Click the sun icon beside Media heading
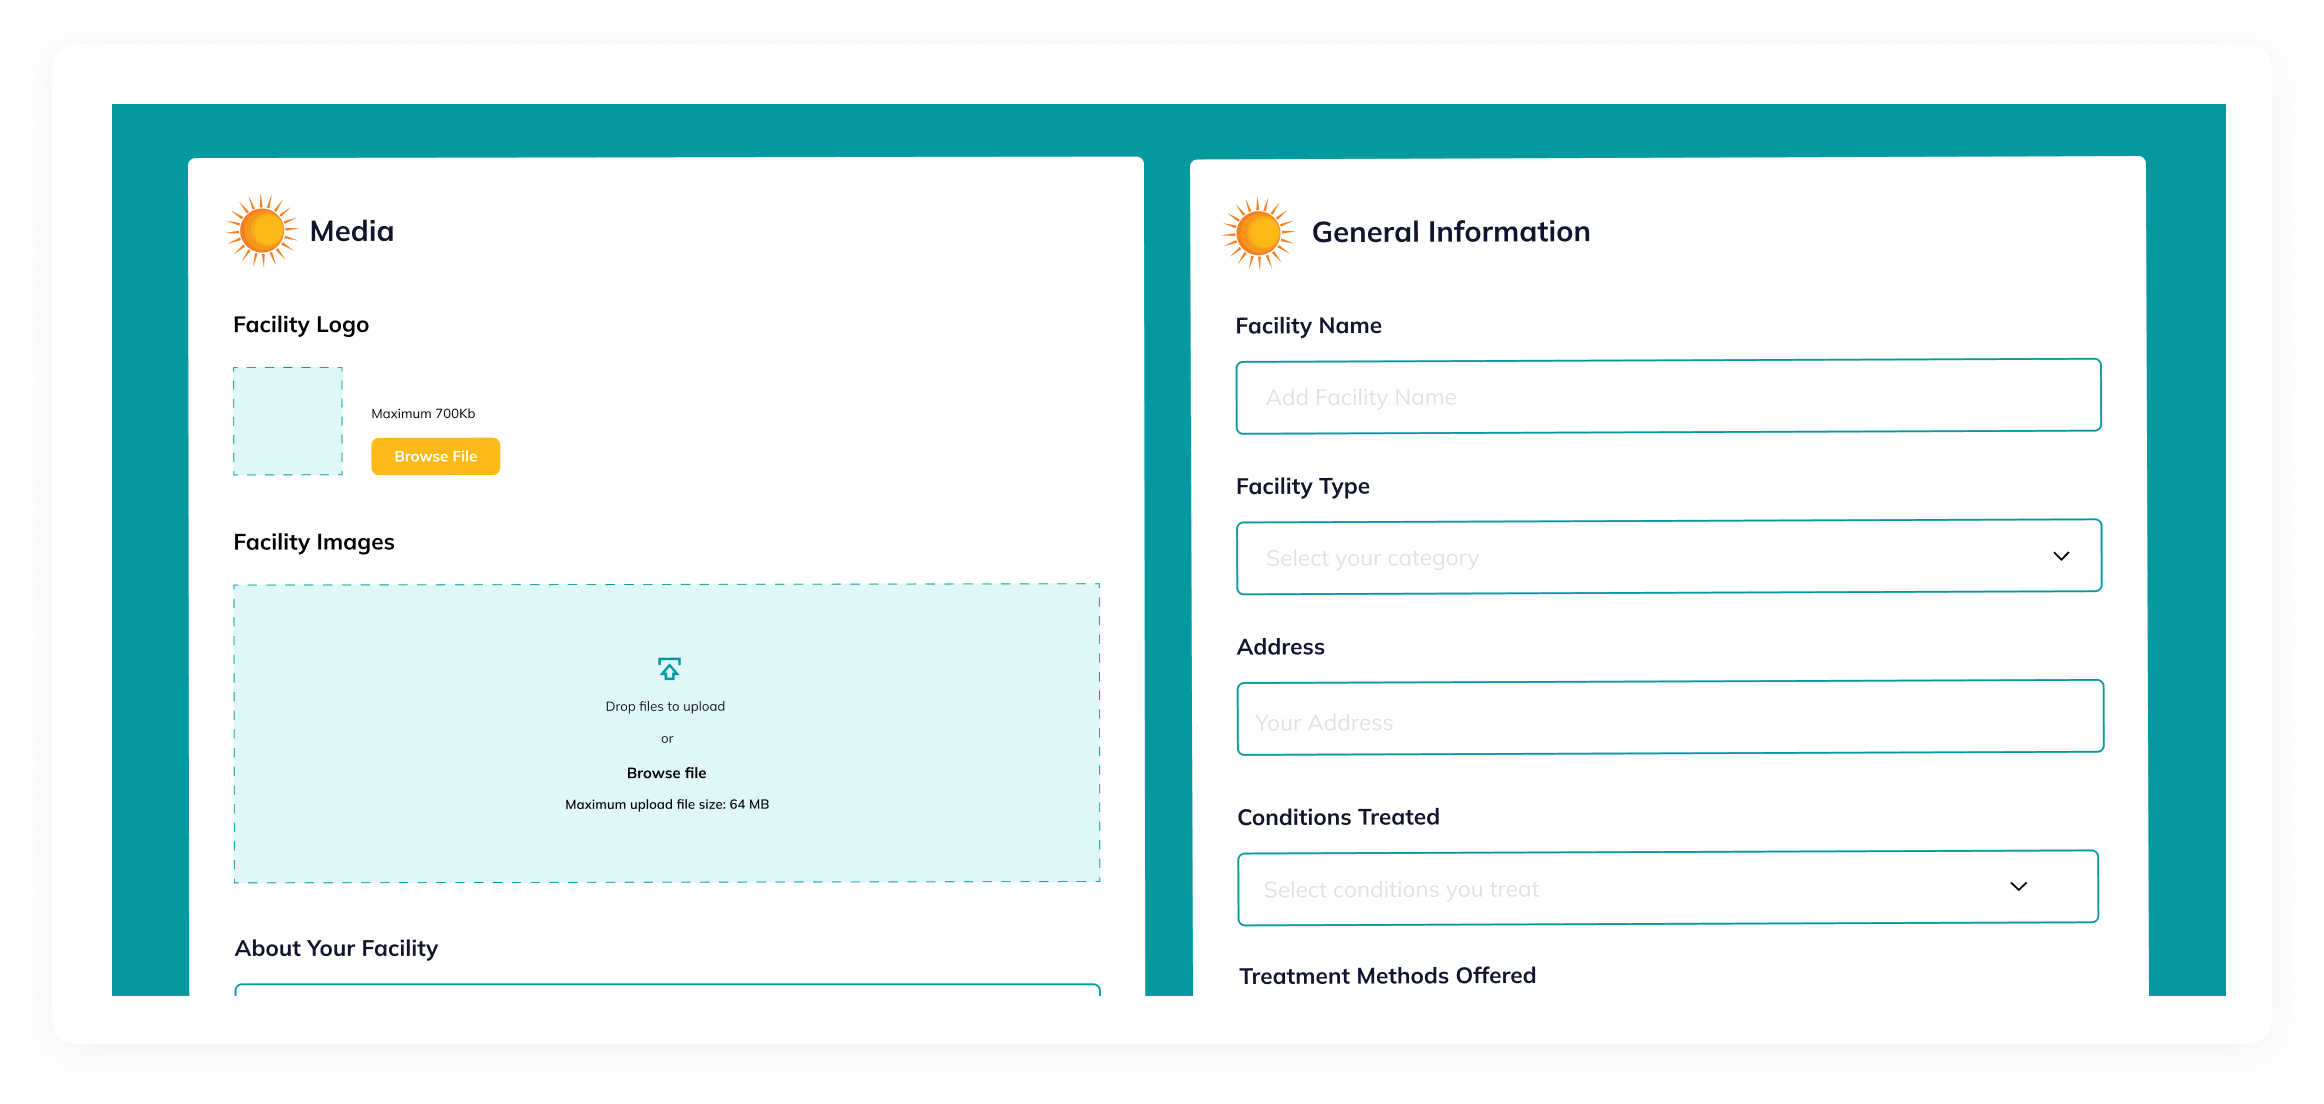The width and height of the screenshot is (2324, 1104). (x=262, y=231)
